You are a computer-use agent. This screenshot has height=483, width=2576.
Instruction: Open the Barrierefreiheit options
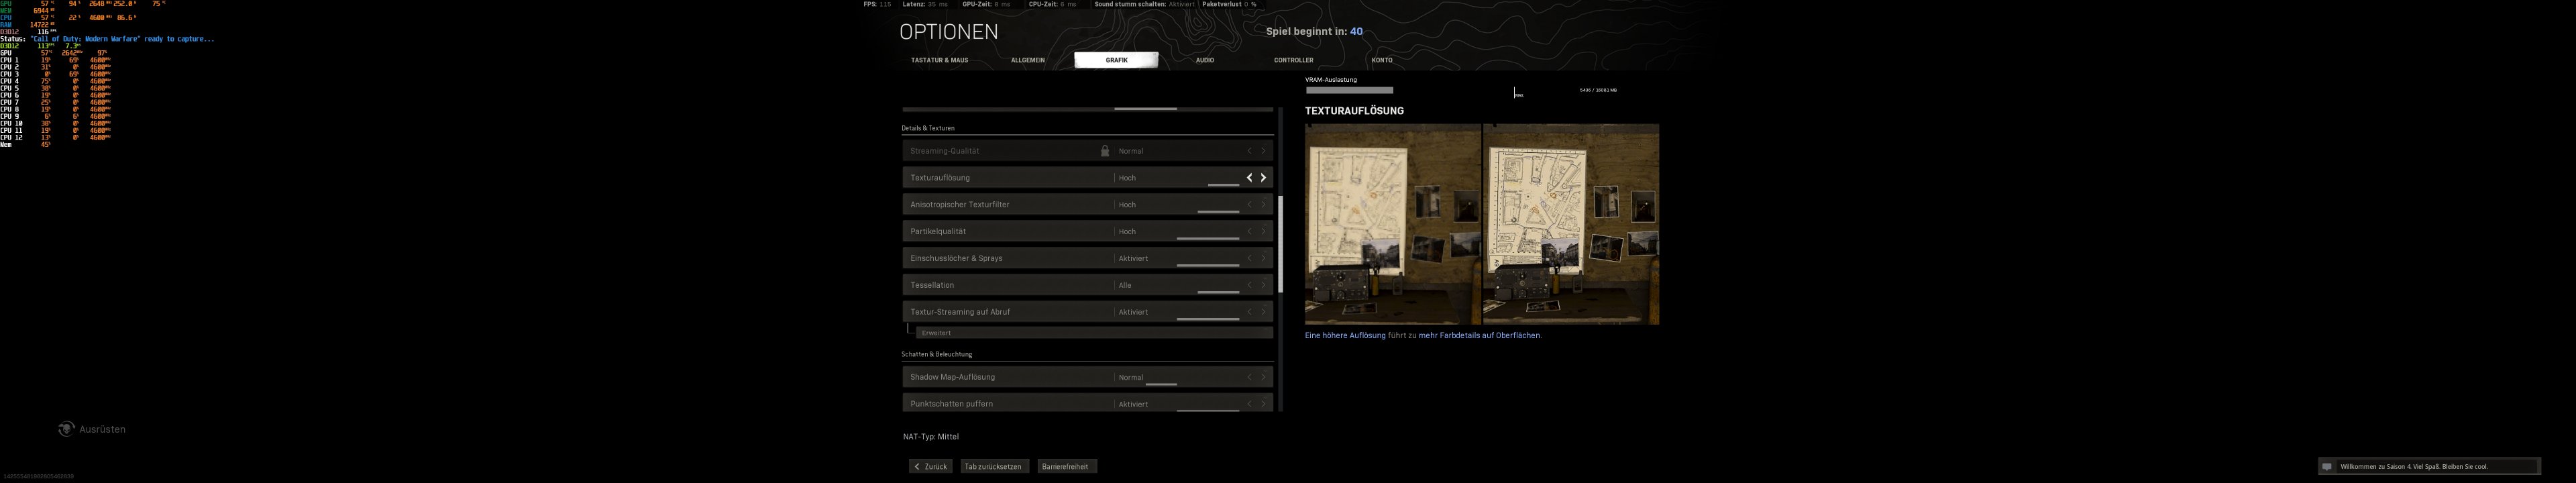click(1067, 467)
